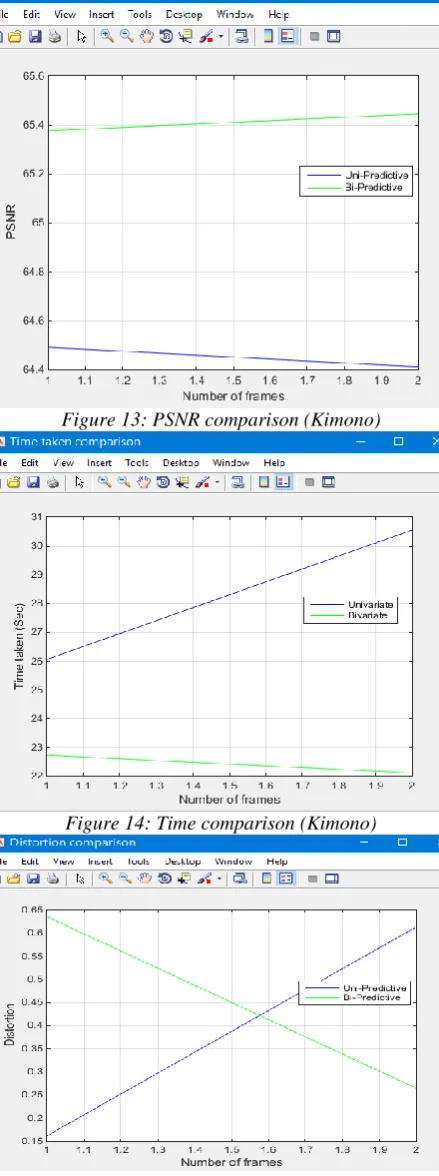Screen dimensions: 439x1176
Task: Open Window menu in Time taken comparison window
Action: click(231, 463)
